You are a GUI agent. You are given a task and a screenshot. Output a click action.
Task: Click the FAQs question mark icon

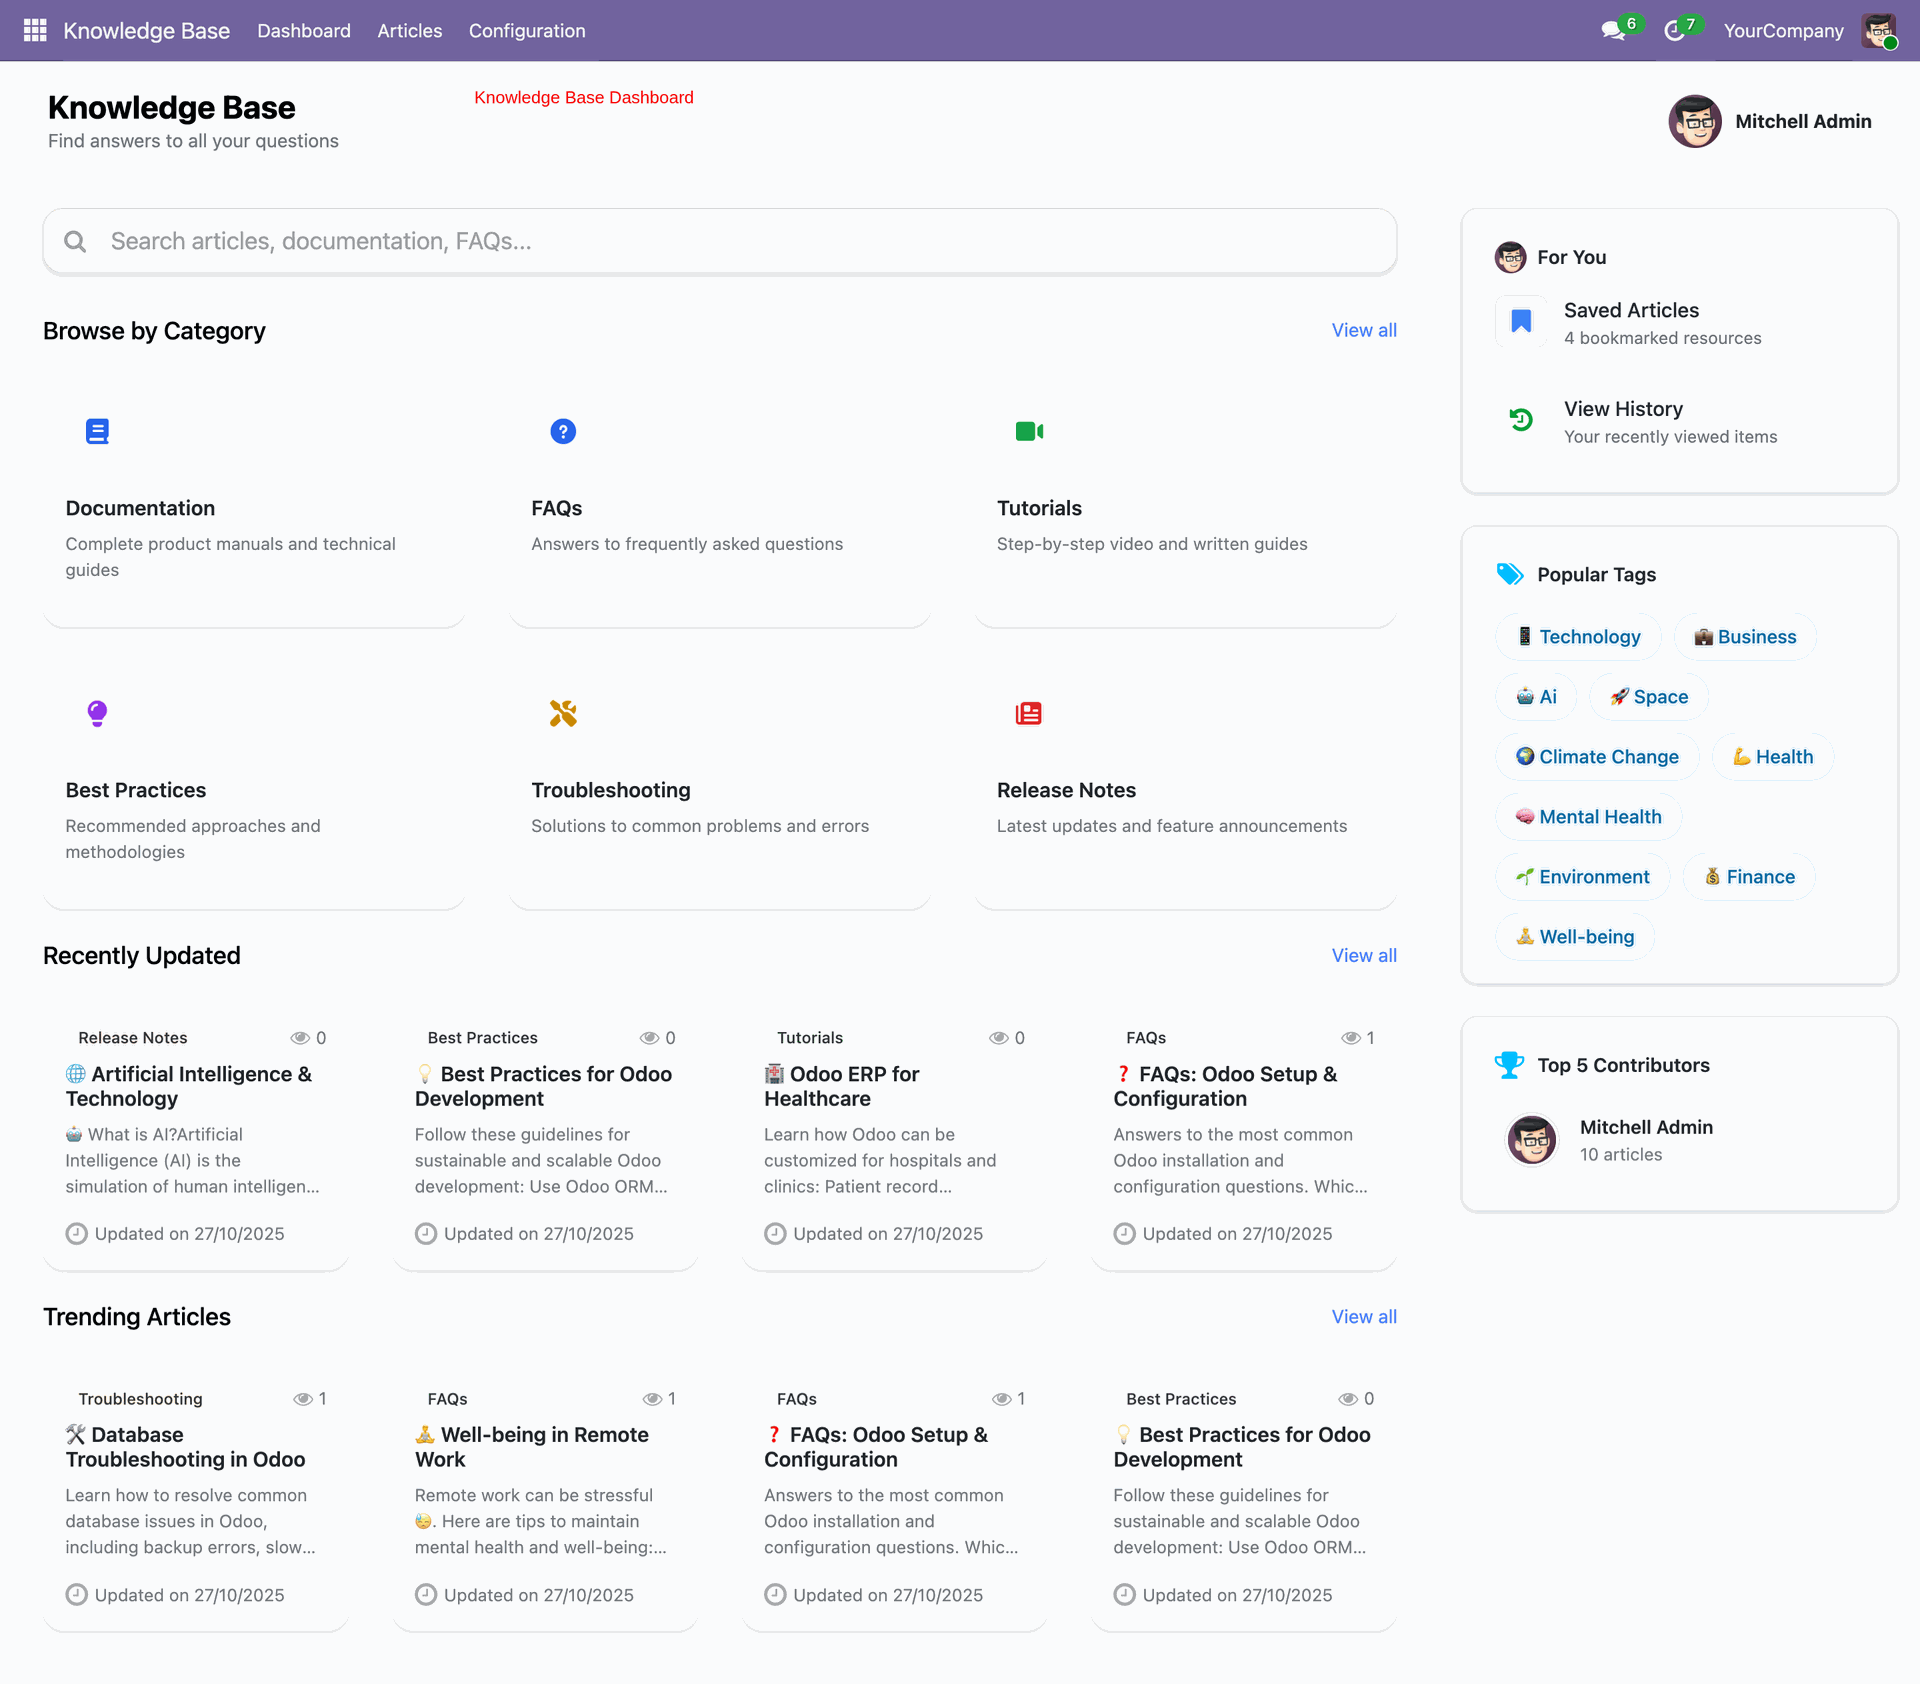(563, 431)
